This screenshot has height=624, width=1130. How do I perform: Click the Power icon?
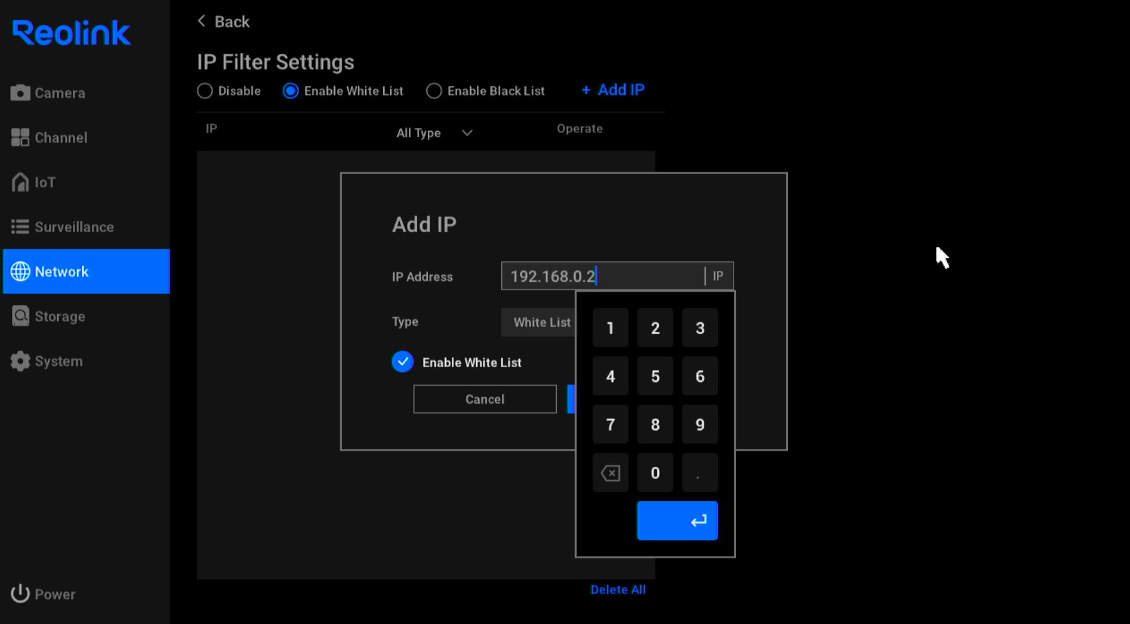[20, 594]
